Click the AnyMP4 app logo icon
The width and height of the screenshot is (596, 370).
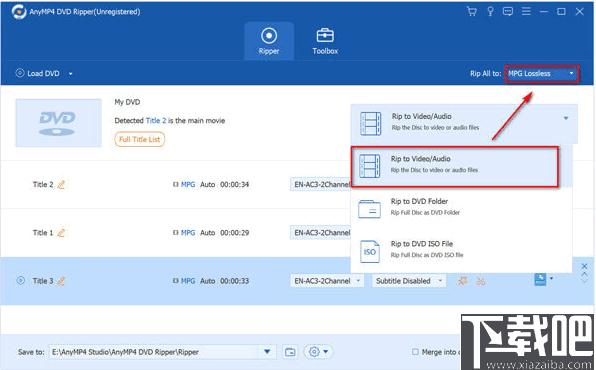[x=18, y=12]
